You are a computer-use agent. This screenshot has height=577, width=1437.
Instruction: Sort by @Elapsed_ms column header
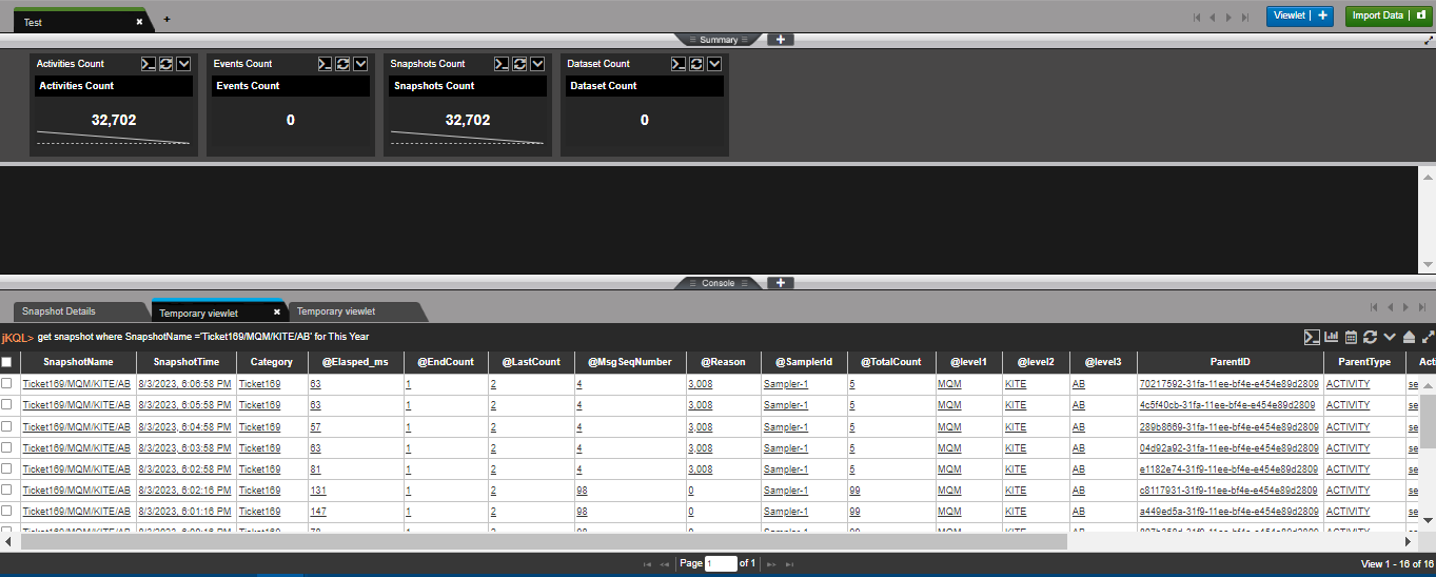tap(354, 362)
